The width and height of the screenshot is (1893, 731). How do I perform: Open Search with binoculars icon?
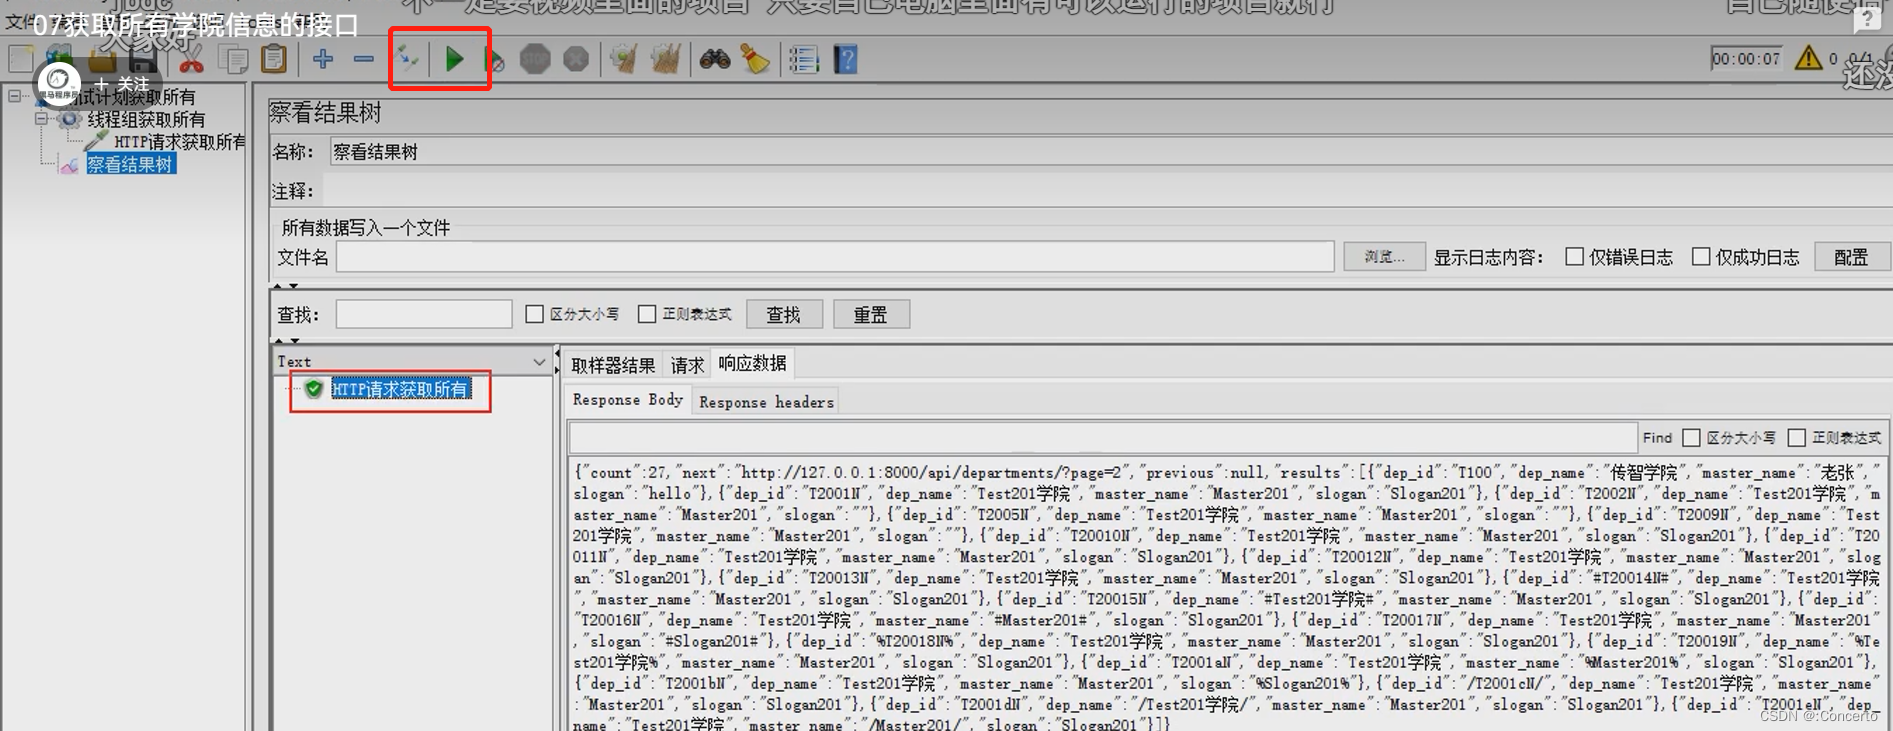[714, 59]
